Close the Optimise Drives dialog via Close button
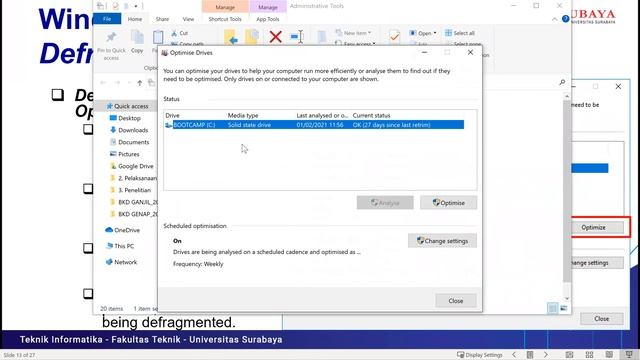This screenshot has height=360, width=640. (x=456, y=301)
